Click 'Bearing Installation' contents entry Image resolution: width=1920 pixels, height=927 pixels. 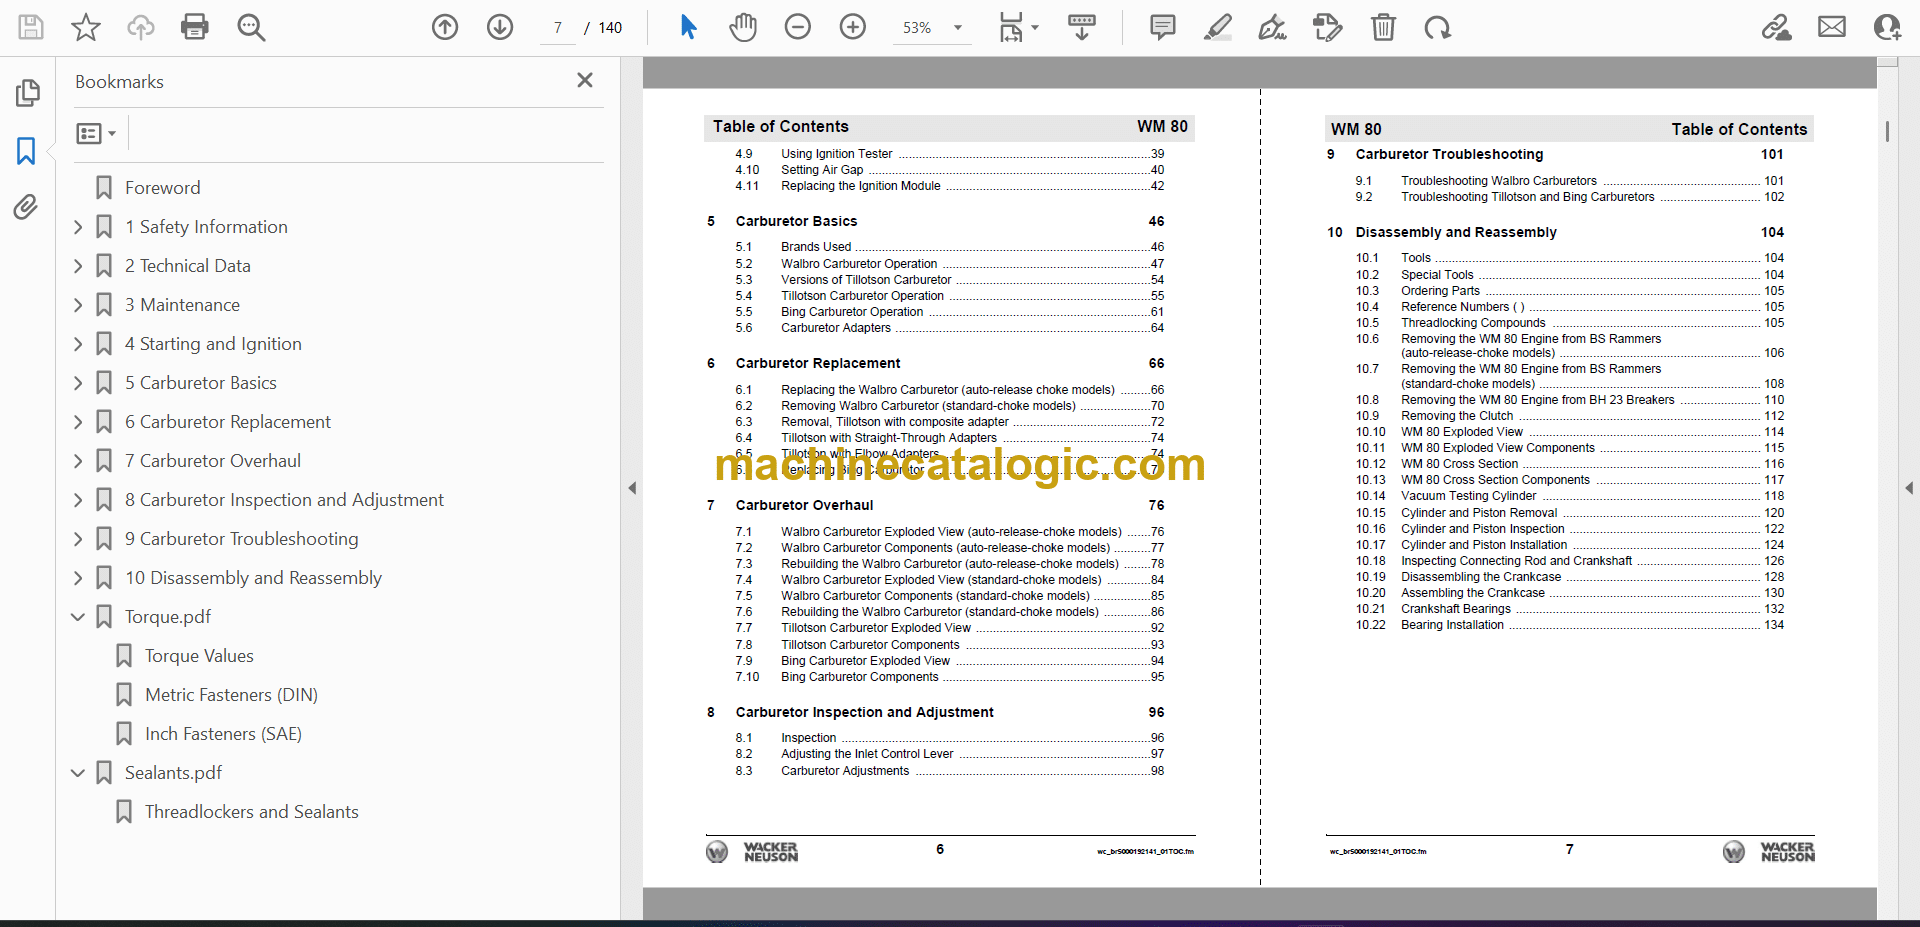click(x=1452, y=625)
